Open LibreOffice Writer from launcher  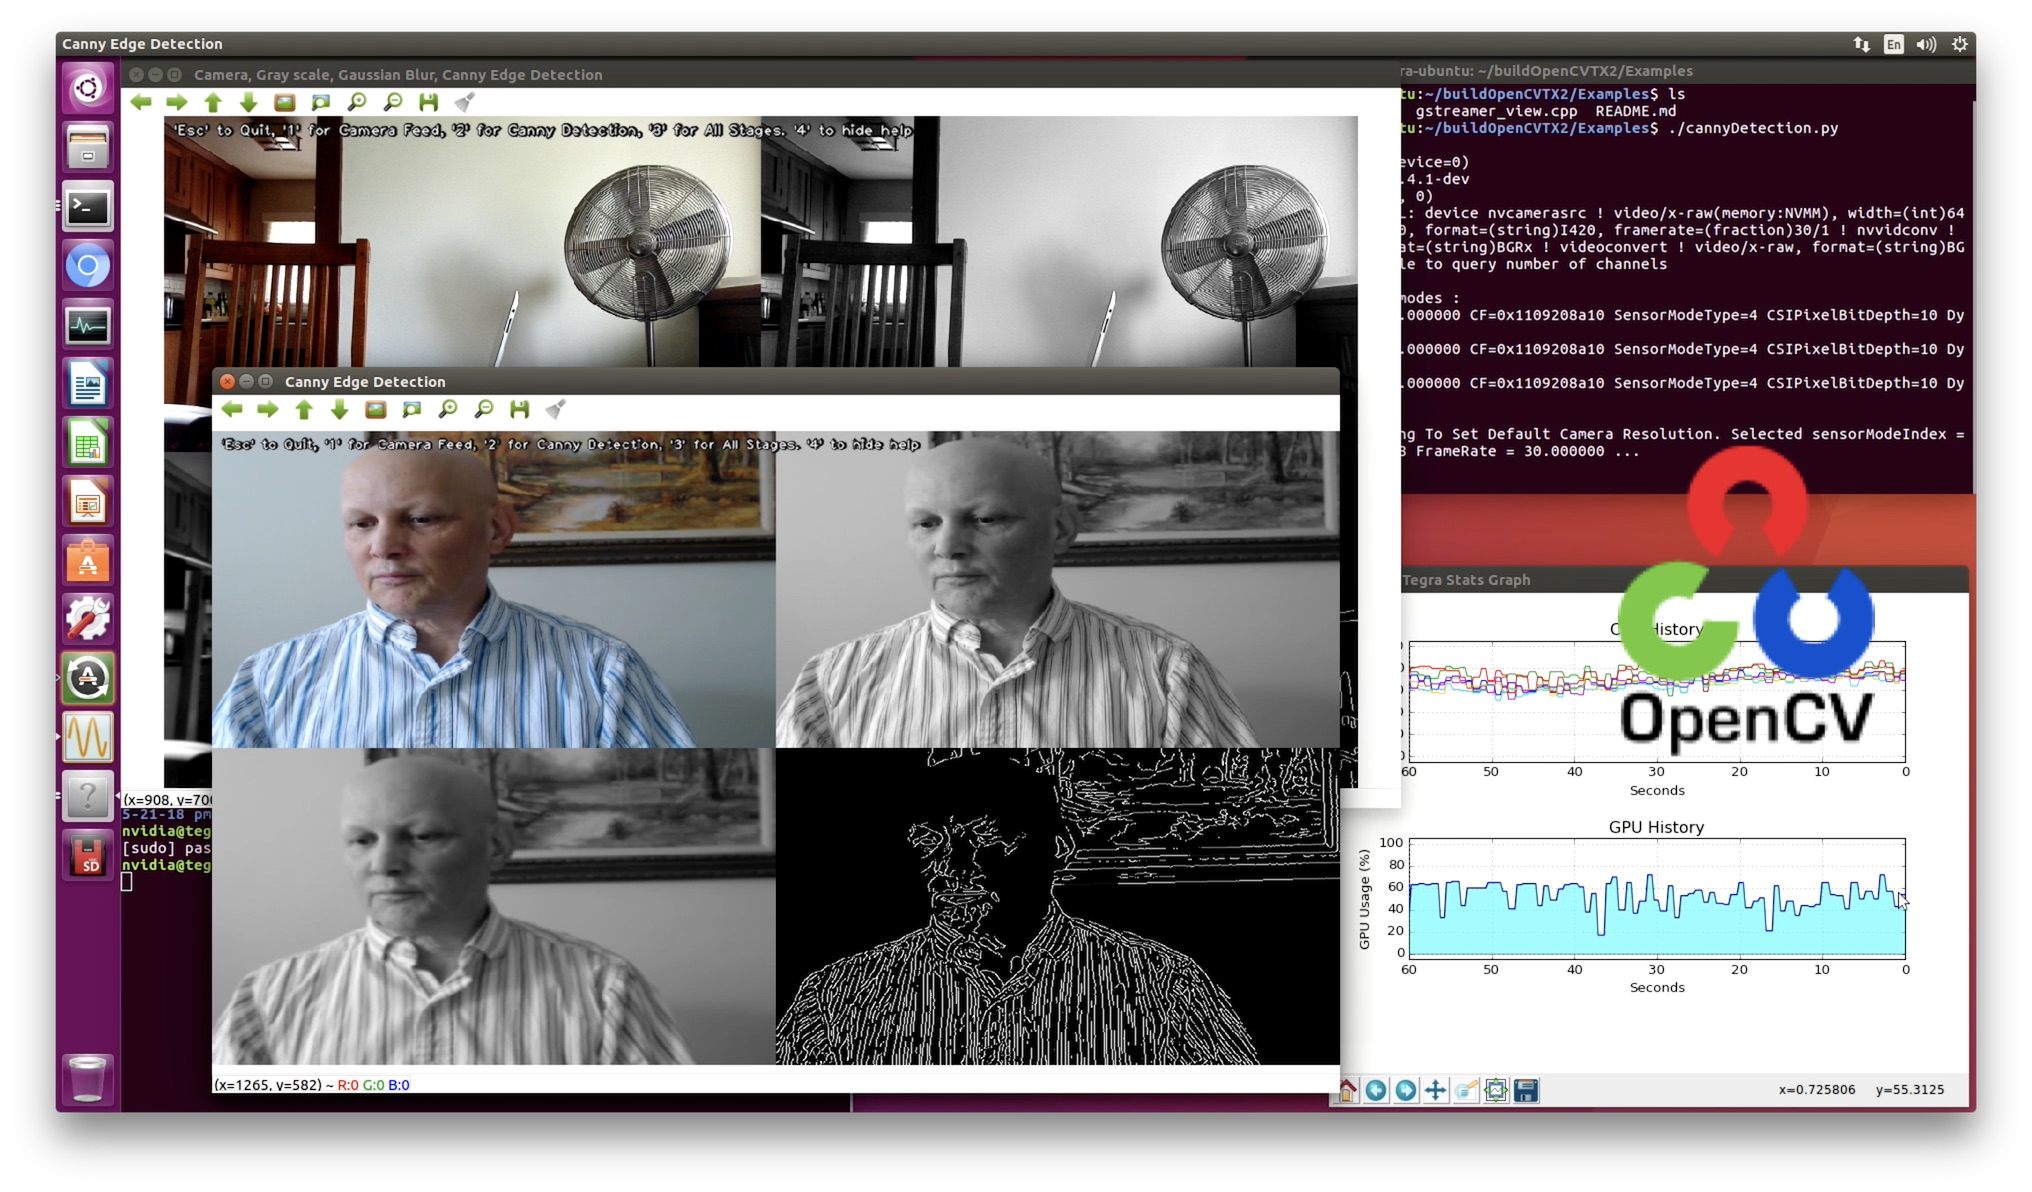pos(88,383)
